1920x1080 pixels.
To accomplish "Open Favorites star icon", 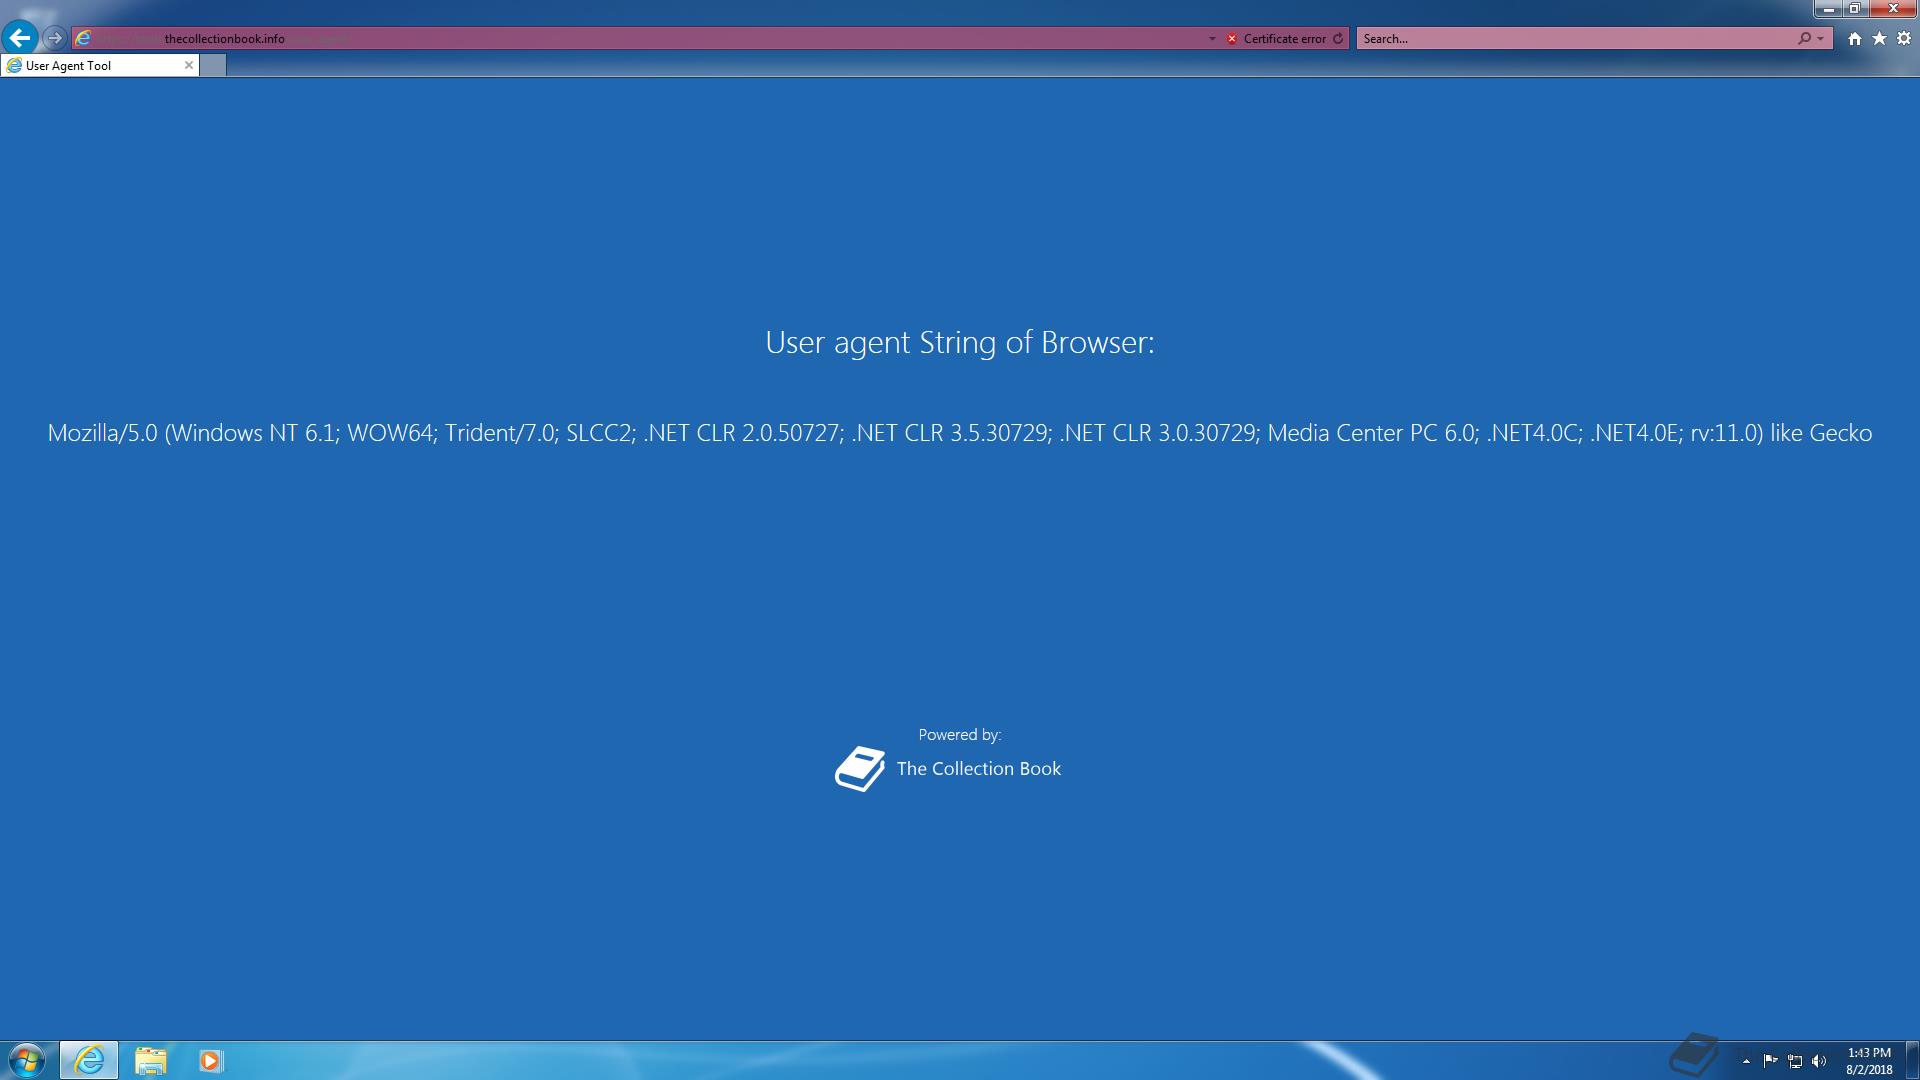I will point(1879,38).
